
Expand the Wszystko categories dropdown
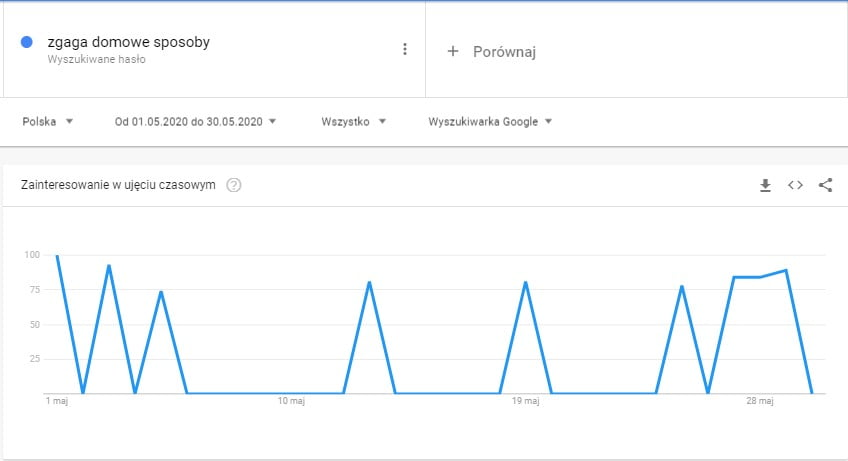pyautogui.click(x=354, y=122)
